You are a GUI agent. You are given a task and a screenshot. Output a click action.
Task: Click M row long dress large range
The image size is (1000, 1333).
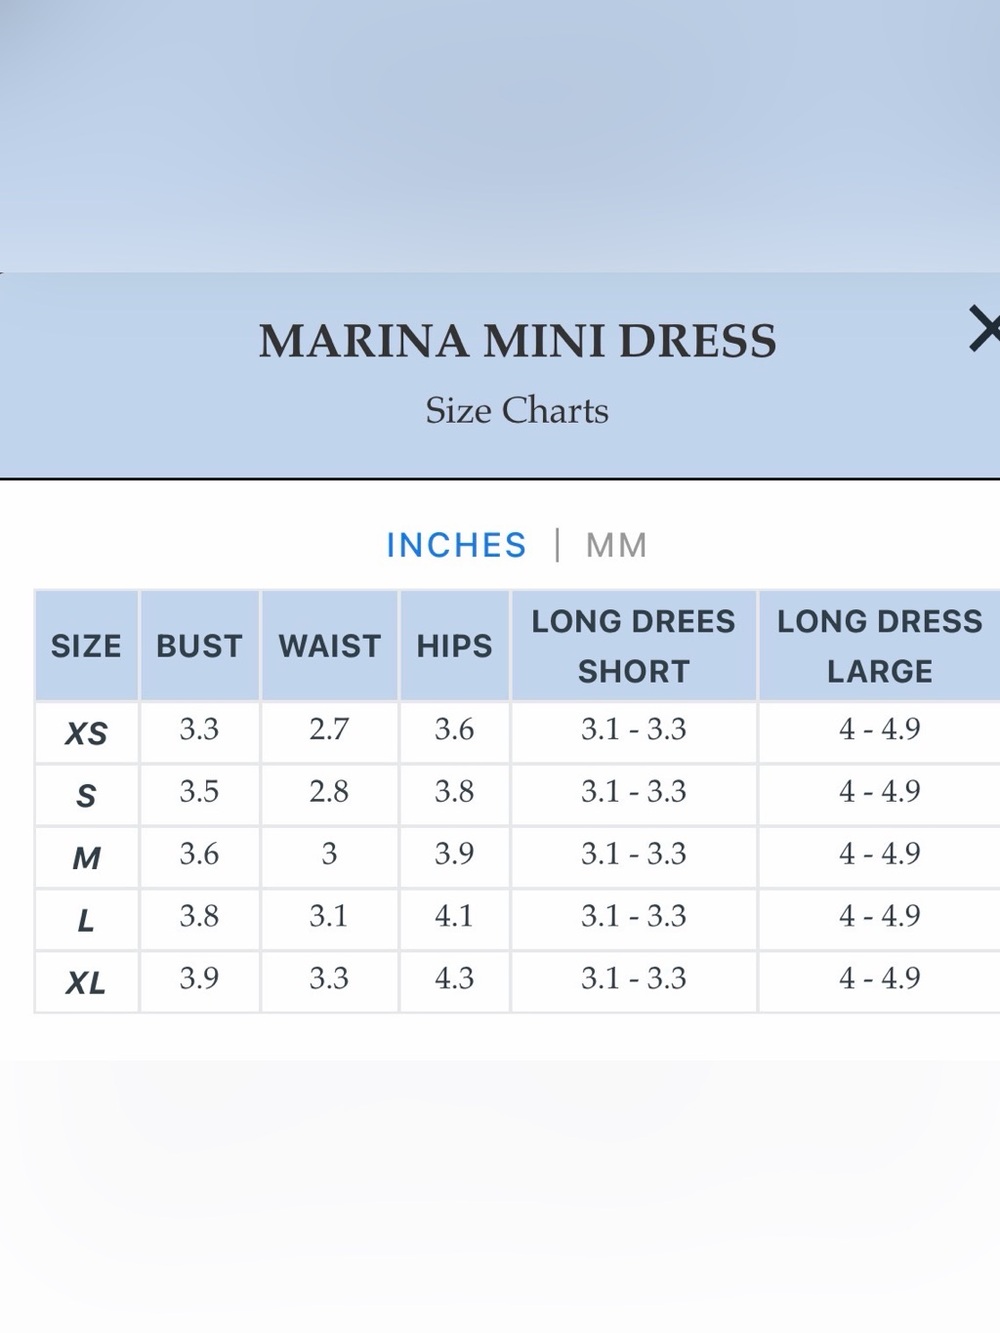coord(880,854)
